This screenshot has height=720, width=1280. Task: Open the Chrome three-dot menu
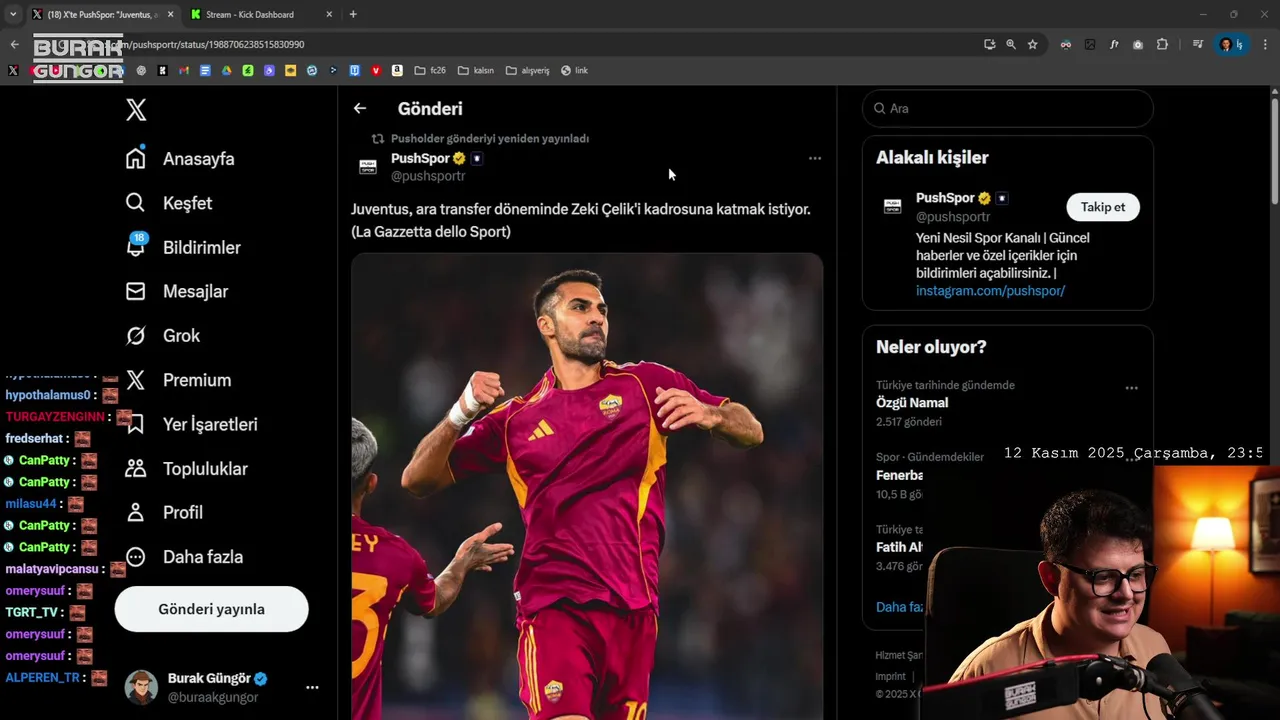pos(1266,44)
